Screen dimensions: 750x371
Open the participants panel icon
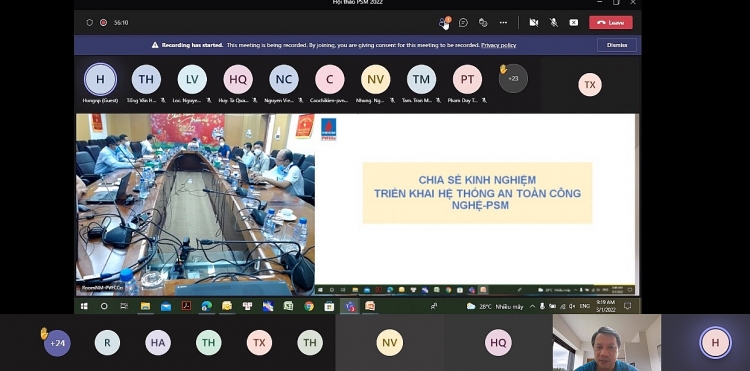point(444,22)
